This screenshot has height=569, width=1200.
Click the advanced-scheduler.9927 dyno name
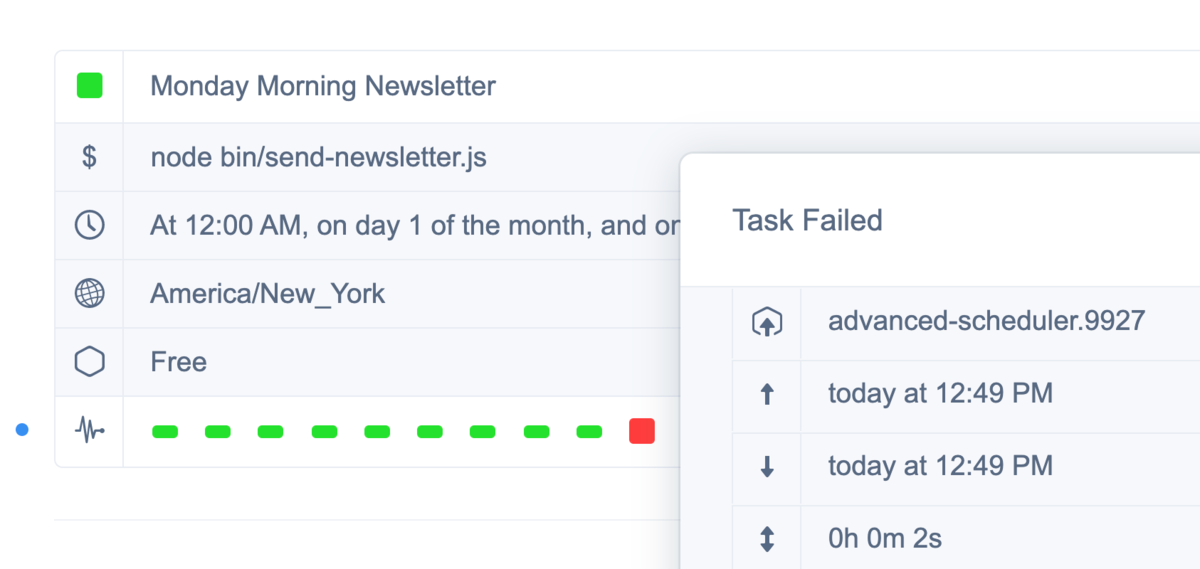tap(986, 321)
